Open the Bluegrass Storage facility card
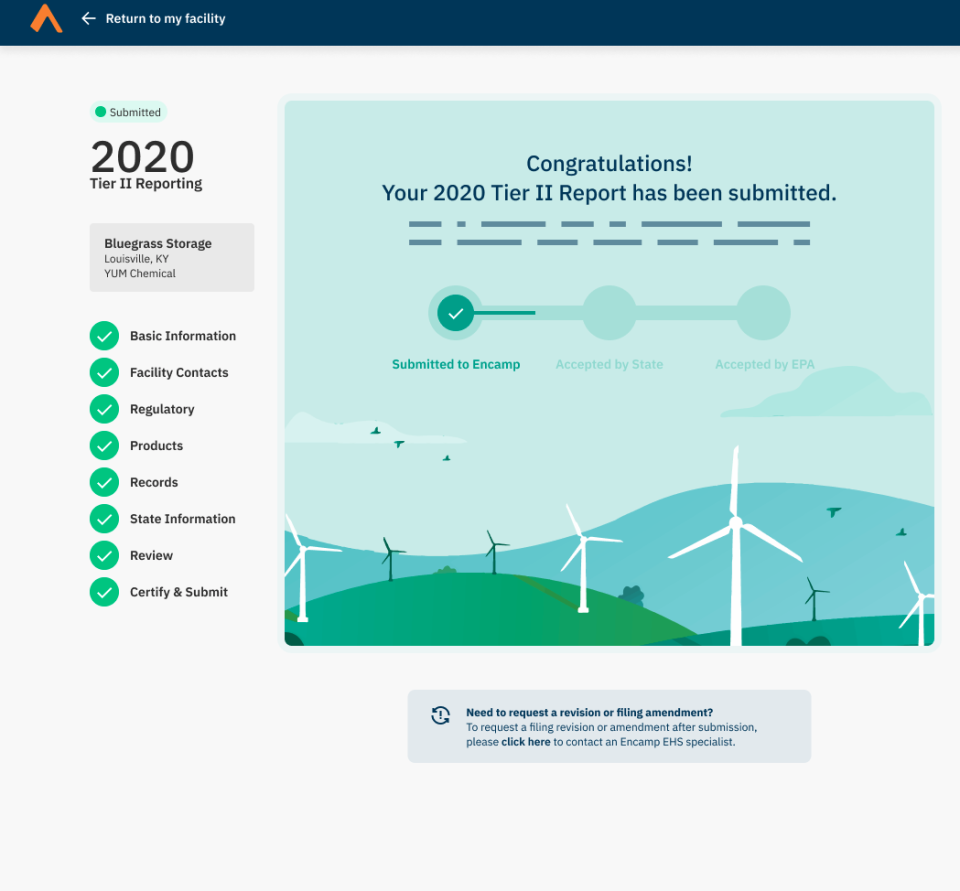 [172, 257]
